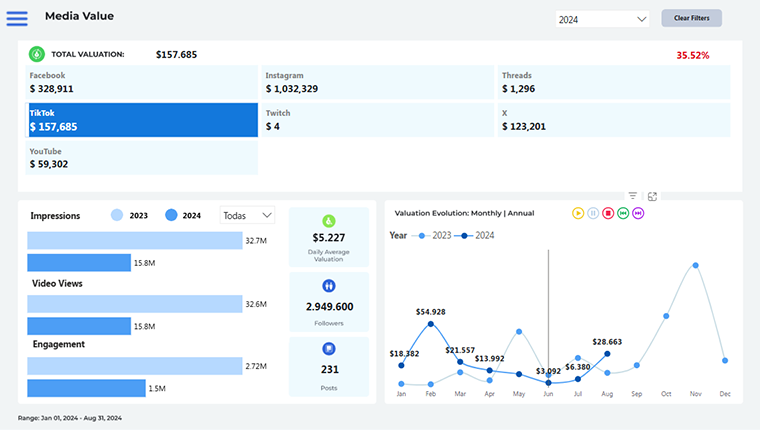Click the May 2023 data point

pos(519,332)
